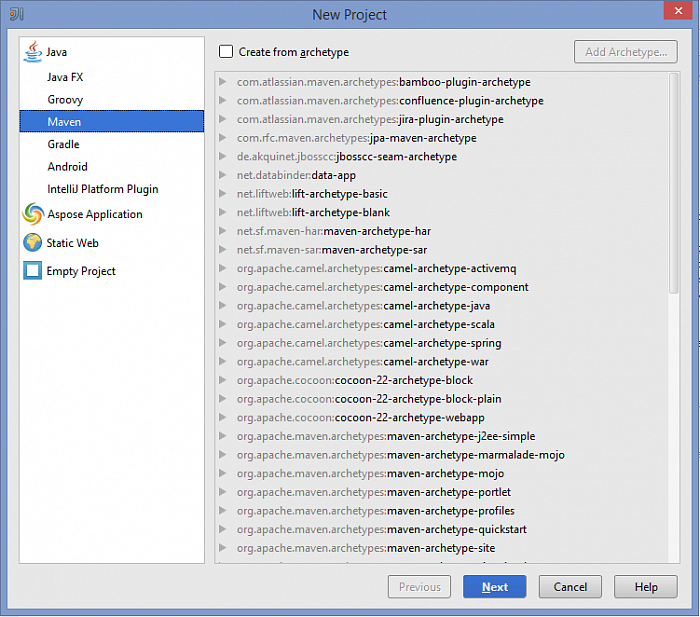Viewport: 700px width, 617px height.
Task: Click the Static Web globe icon
Action: tap(33, 243)
